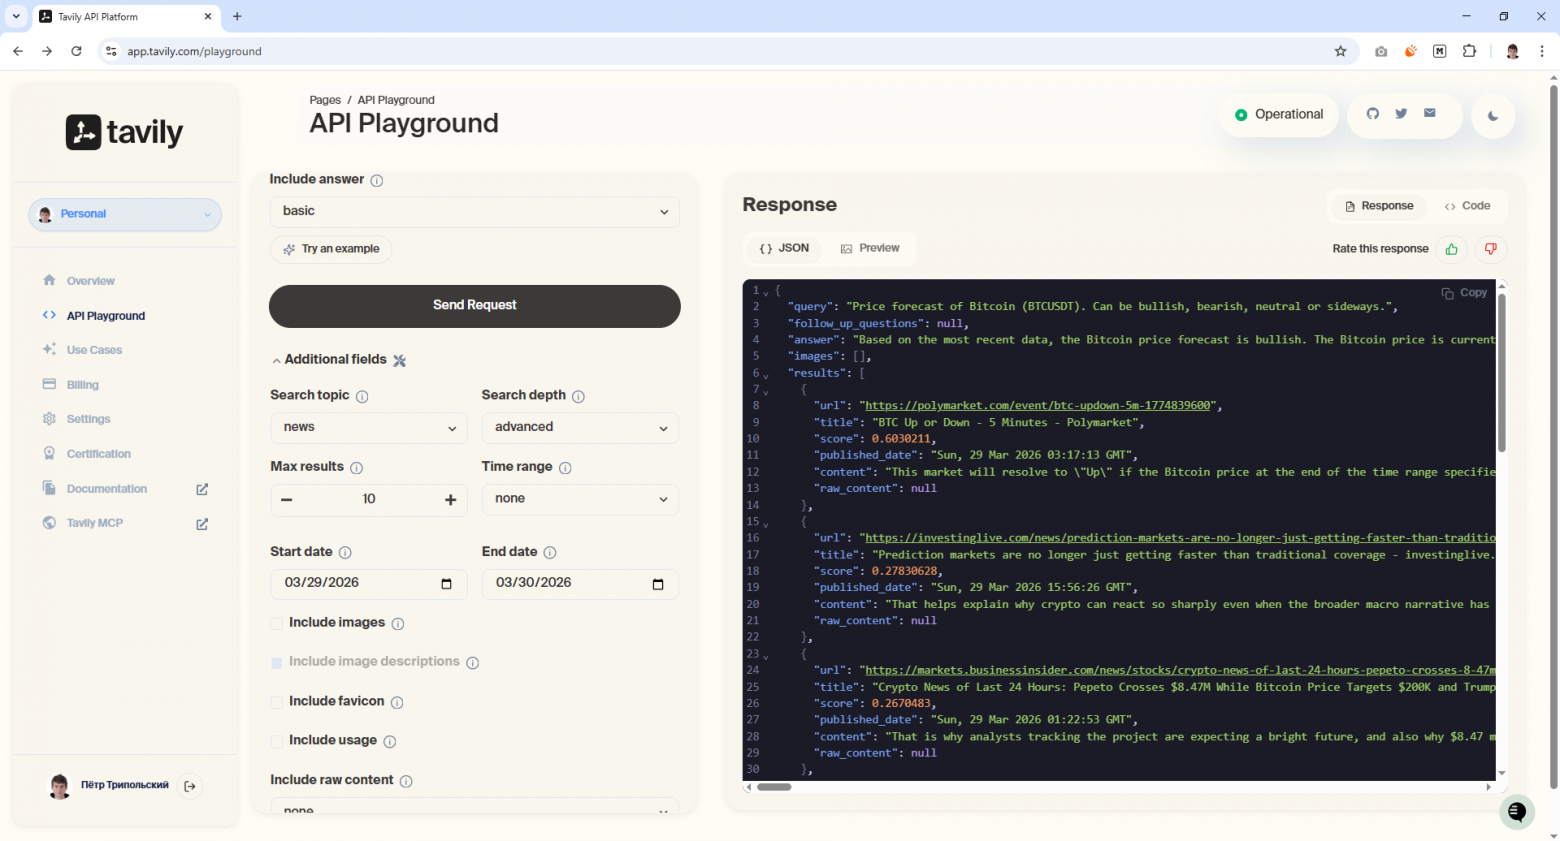Enable the Include images checkbox
Image resolution: width=1560 pixels, height=841 pixels.
pos(277,623)
